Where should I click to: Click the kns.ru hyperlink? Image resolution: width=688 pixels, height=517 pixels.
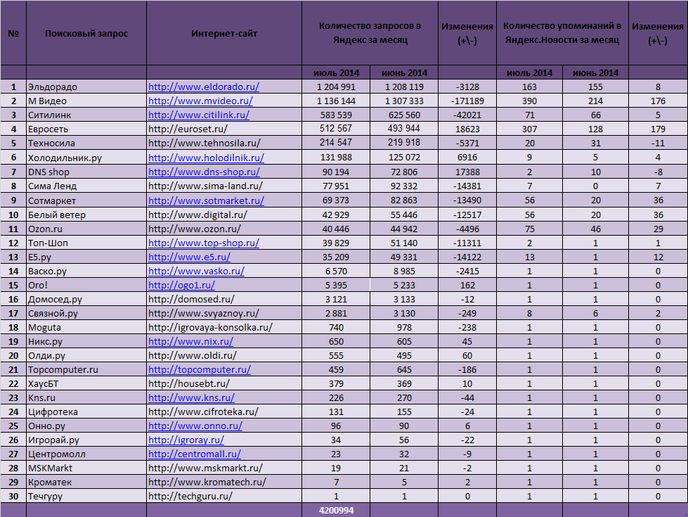[191, 397]
